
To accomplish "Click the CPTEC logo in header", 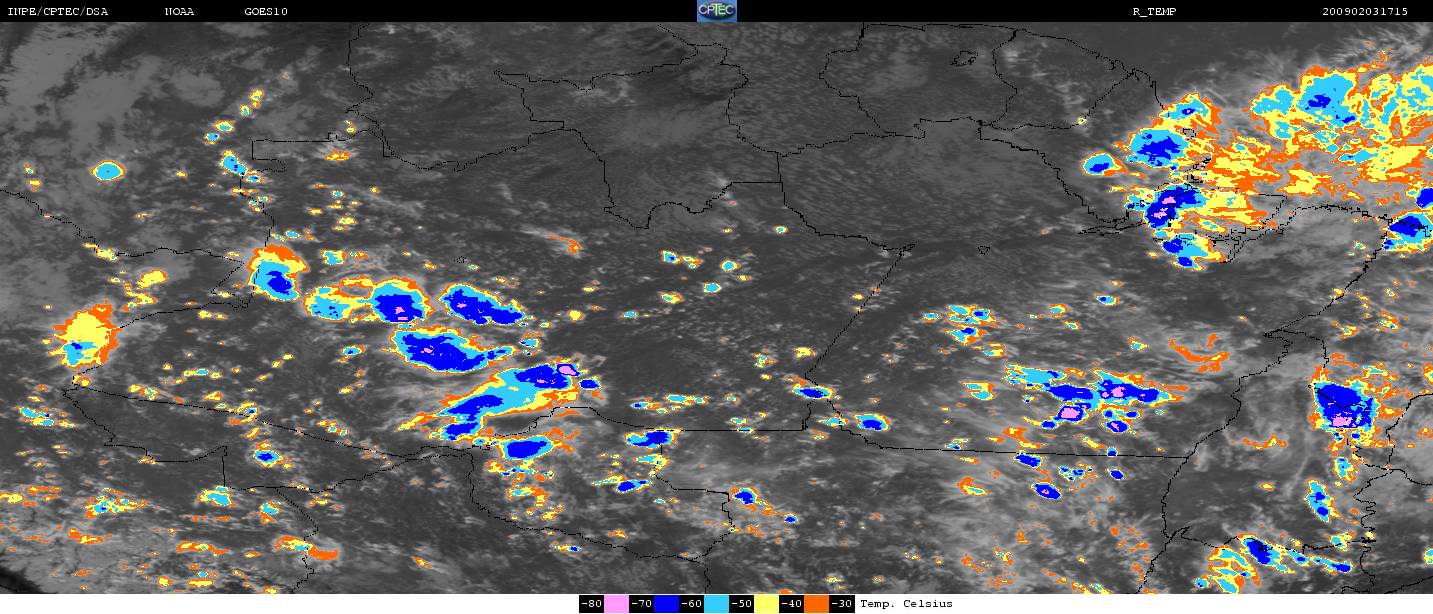I will tap(716, 11).
